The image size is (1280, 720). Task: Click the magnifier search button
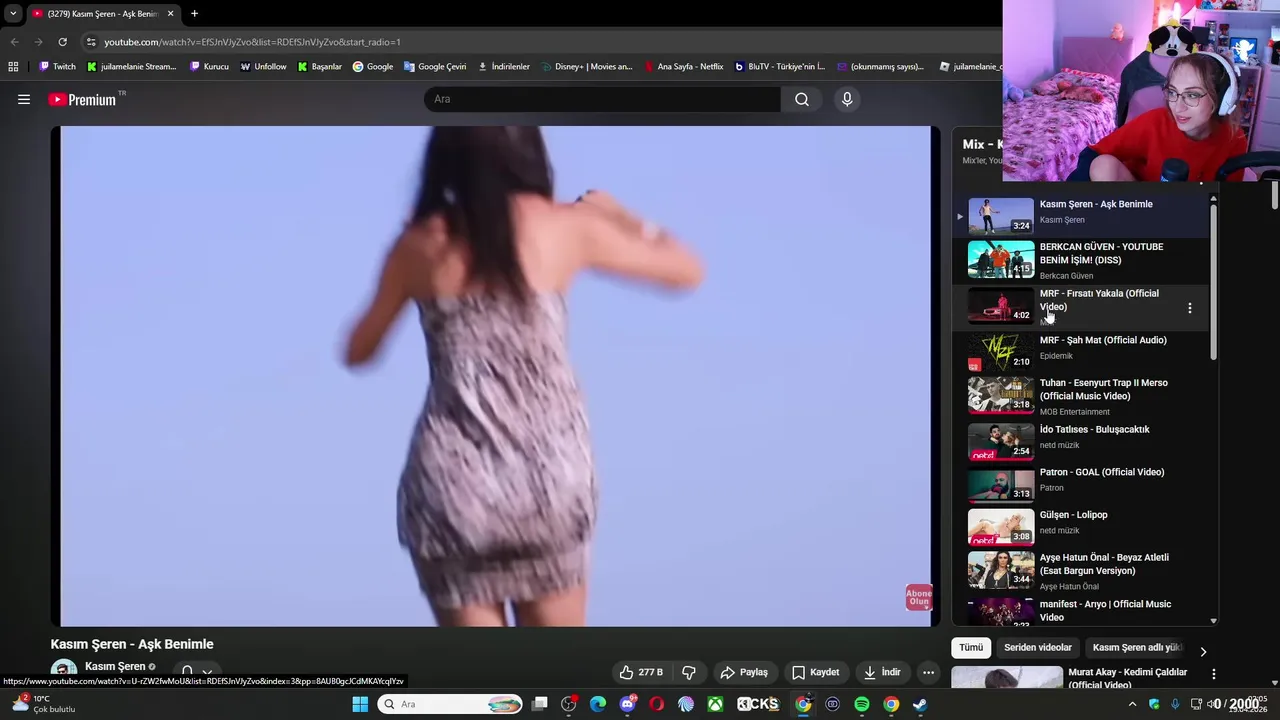[802, 99]
